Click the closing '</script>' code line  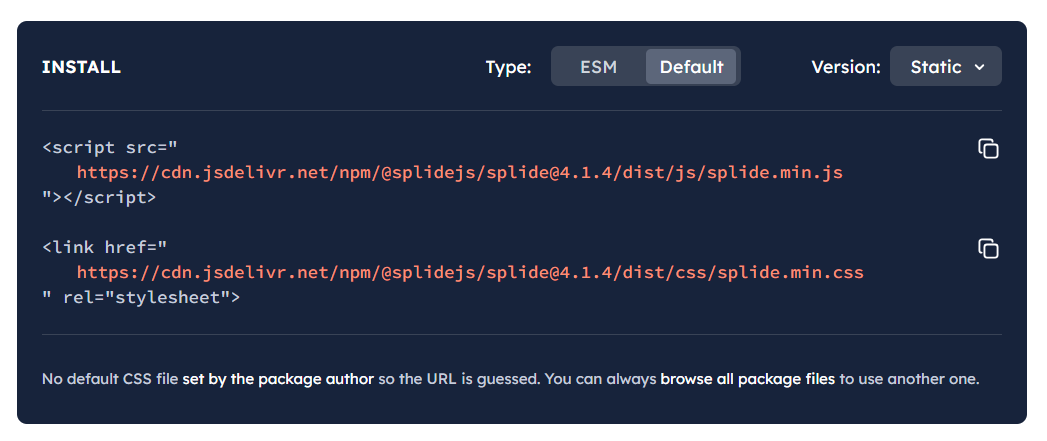coord(99,198)
